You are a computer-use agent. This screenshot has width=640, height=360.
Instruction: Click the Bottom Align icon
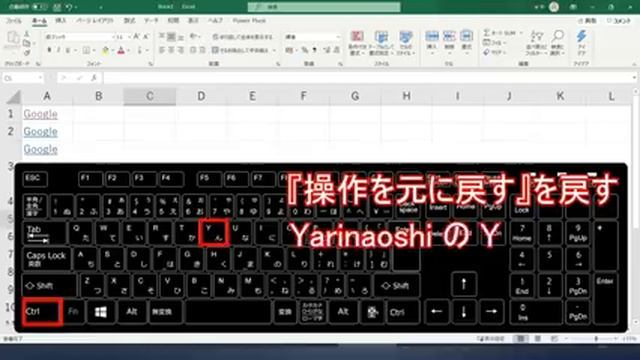click(180, 37)
